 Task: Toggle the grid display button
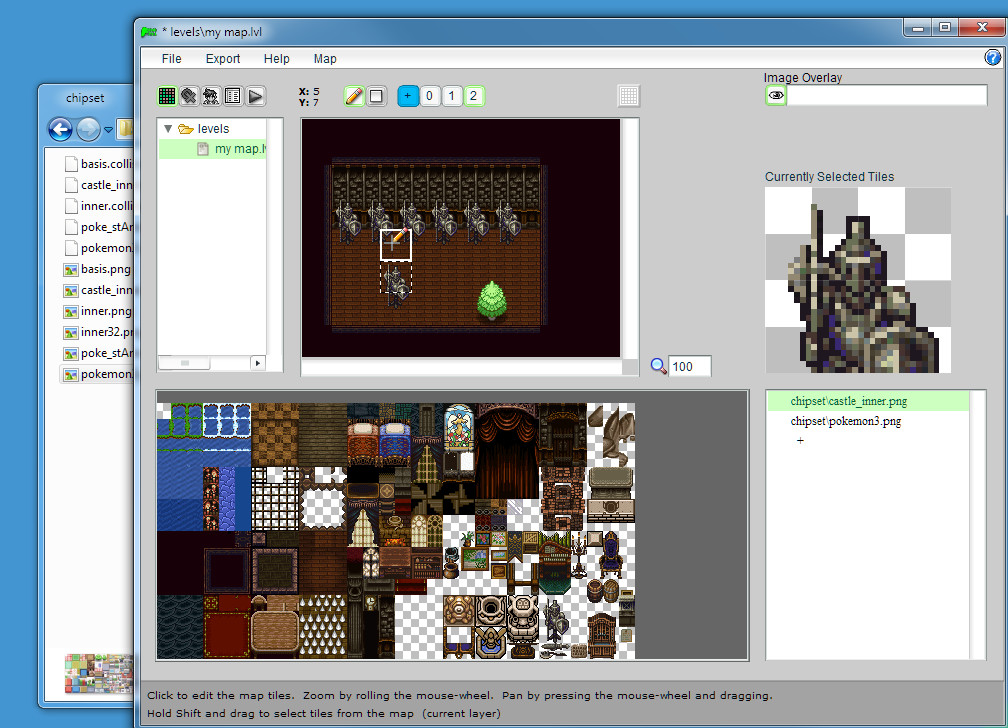click(x=628, y=96)
